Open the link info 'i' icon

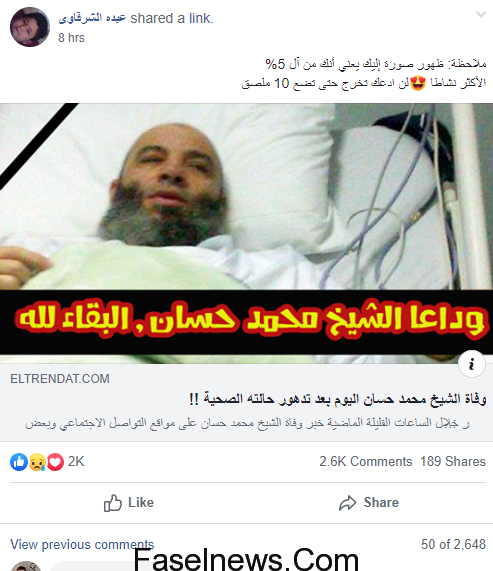[472, 364]
